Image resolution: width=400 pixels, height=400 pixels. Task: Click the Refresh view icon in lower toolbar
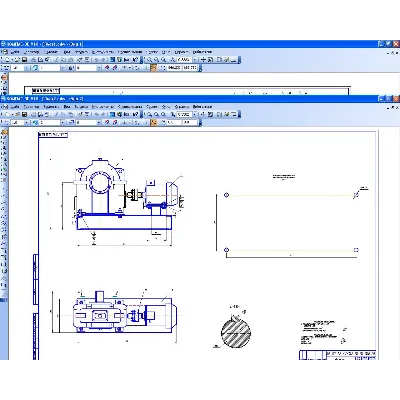click(210, 114)
